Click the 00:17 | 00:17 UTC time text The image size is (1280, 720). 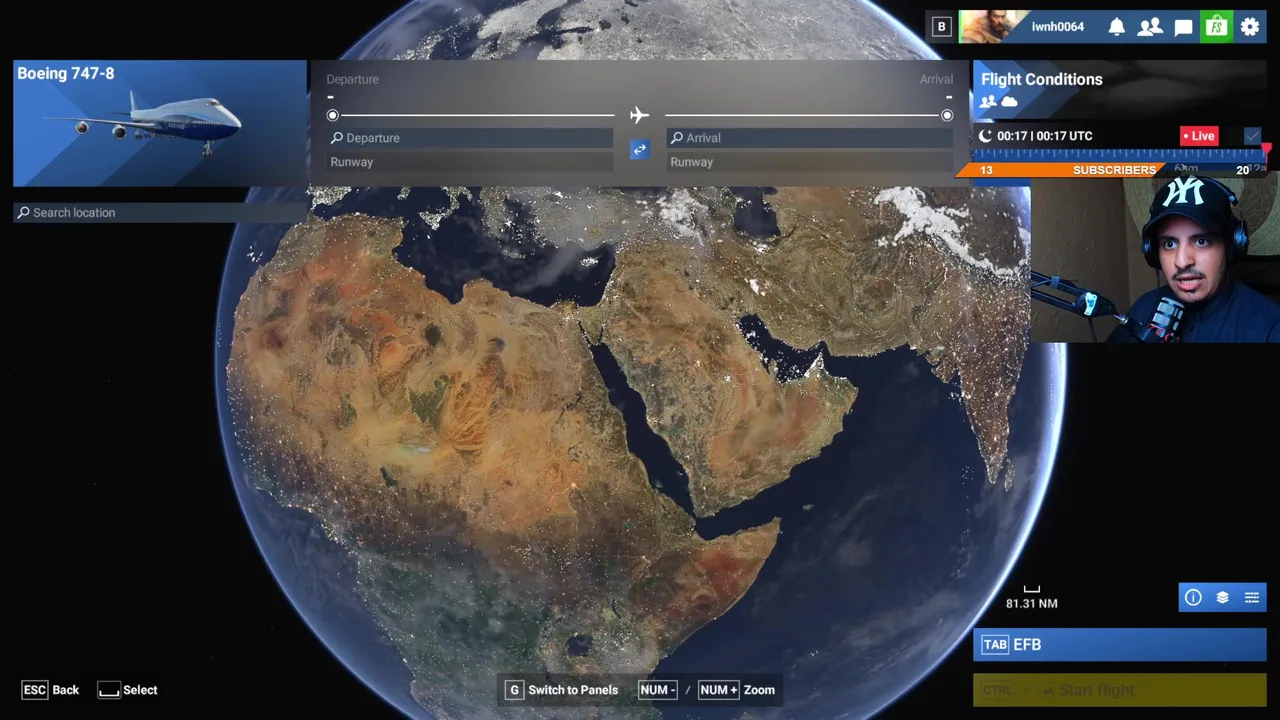[1045, 136]
